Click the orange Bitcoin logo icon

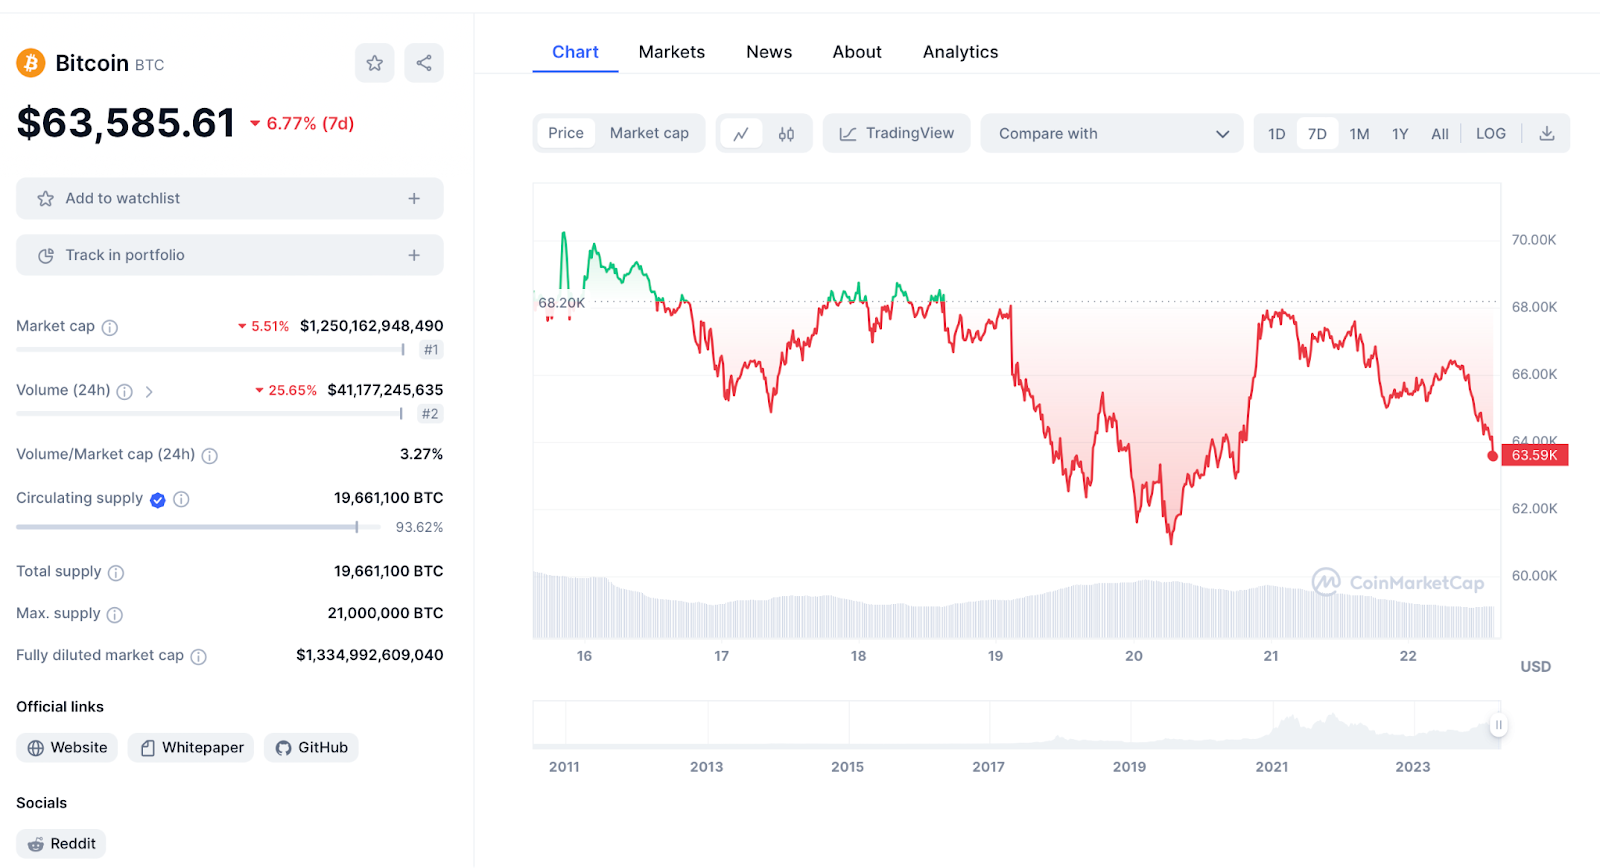click(x=31, y=63)
